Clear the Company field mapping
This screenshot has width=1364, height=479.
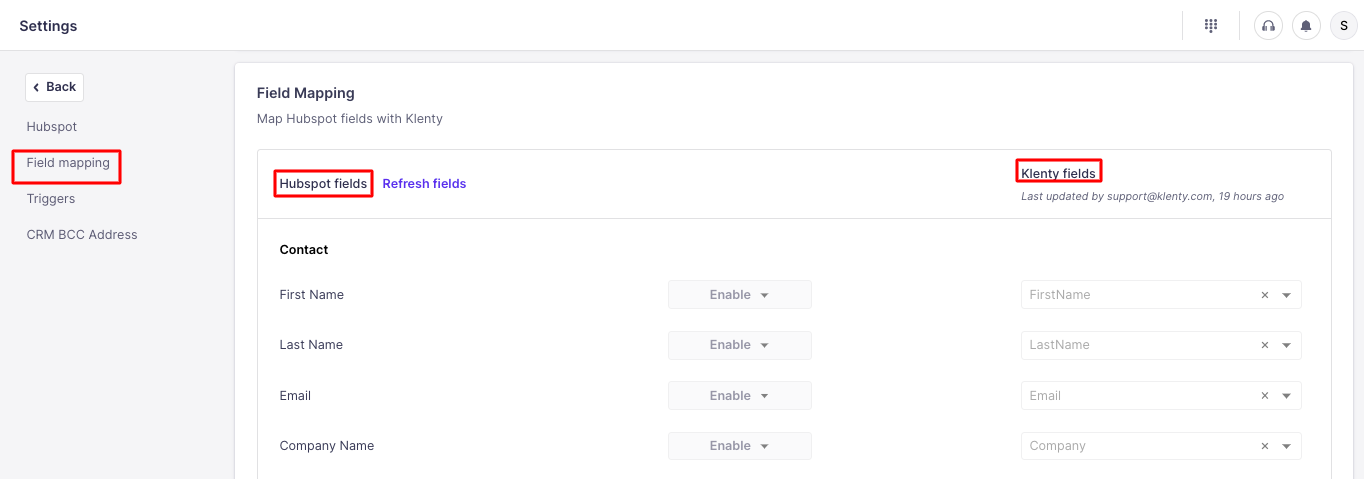tap(1264, 446)
